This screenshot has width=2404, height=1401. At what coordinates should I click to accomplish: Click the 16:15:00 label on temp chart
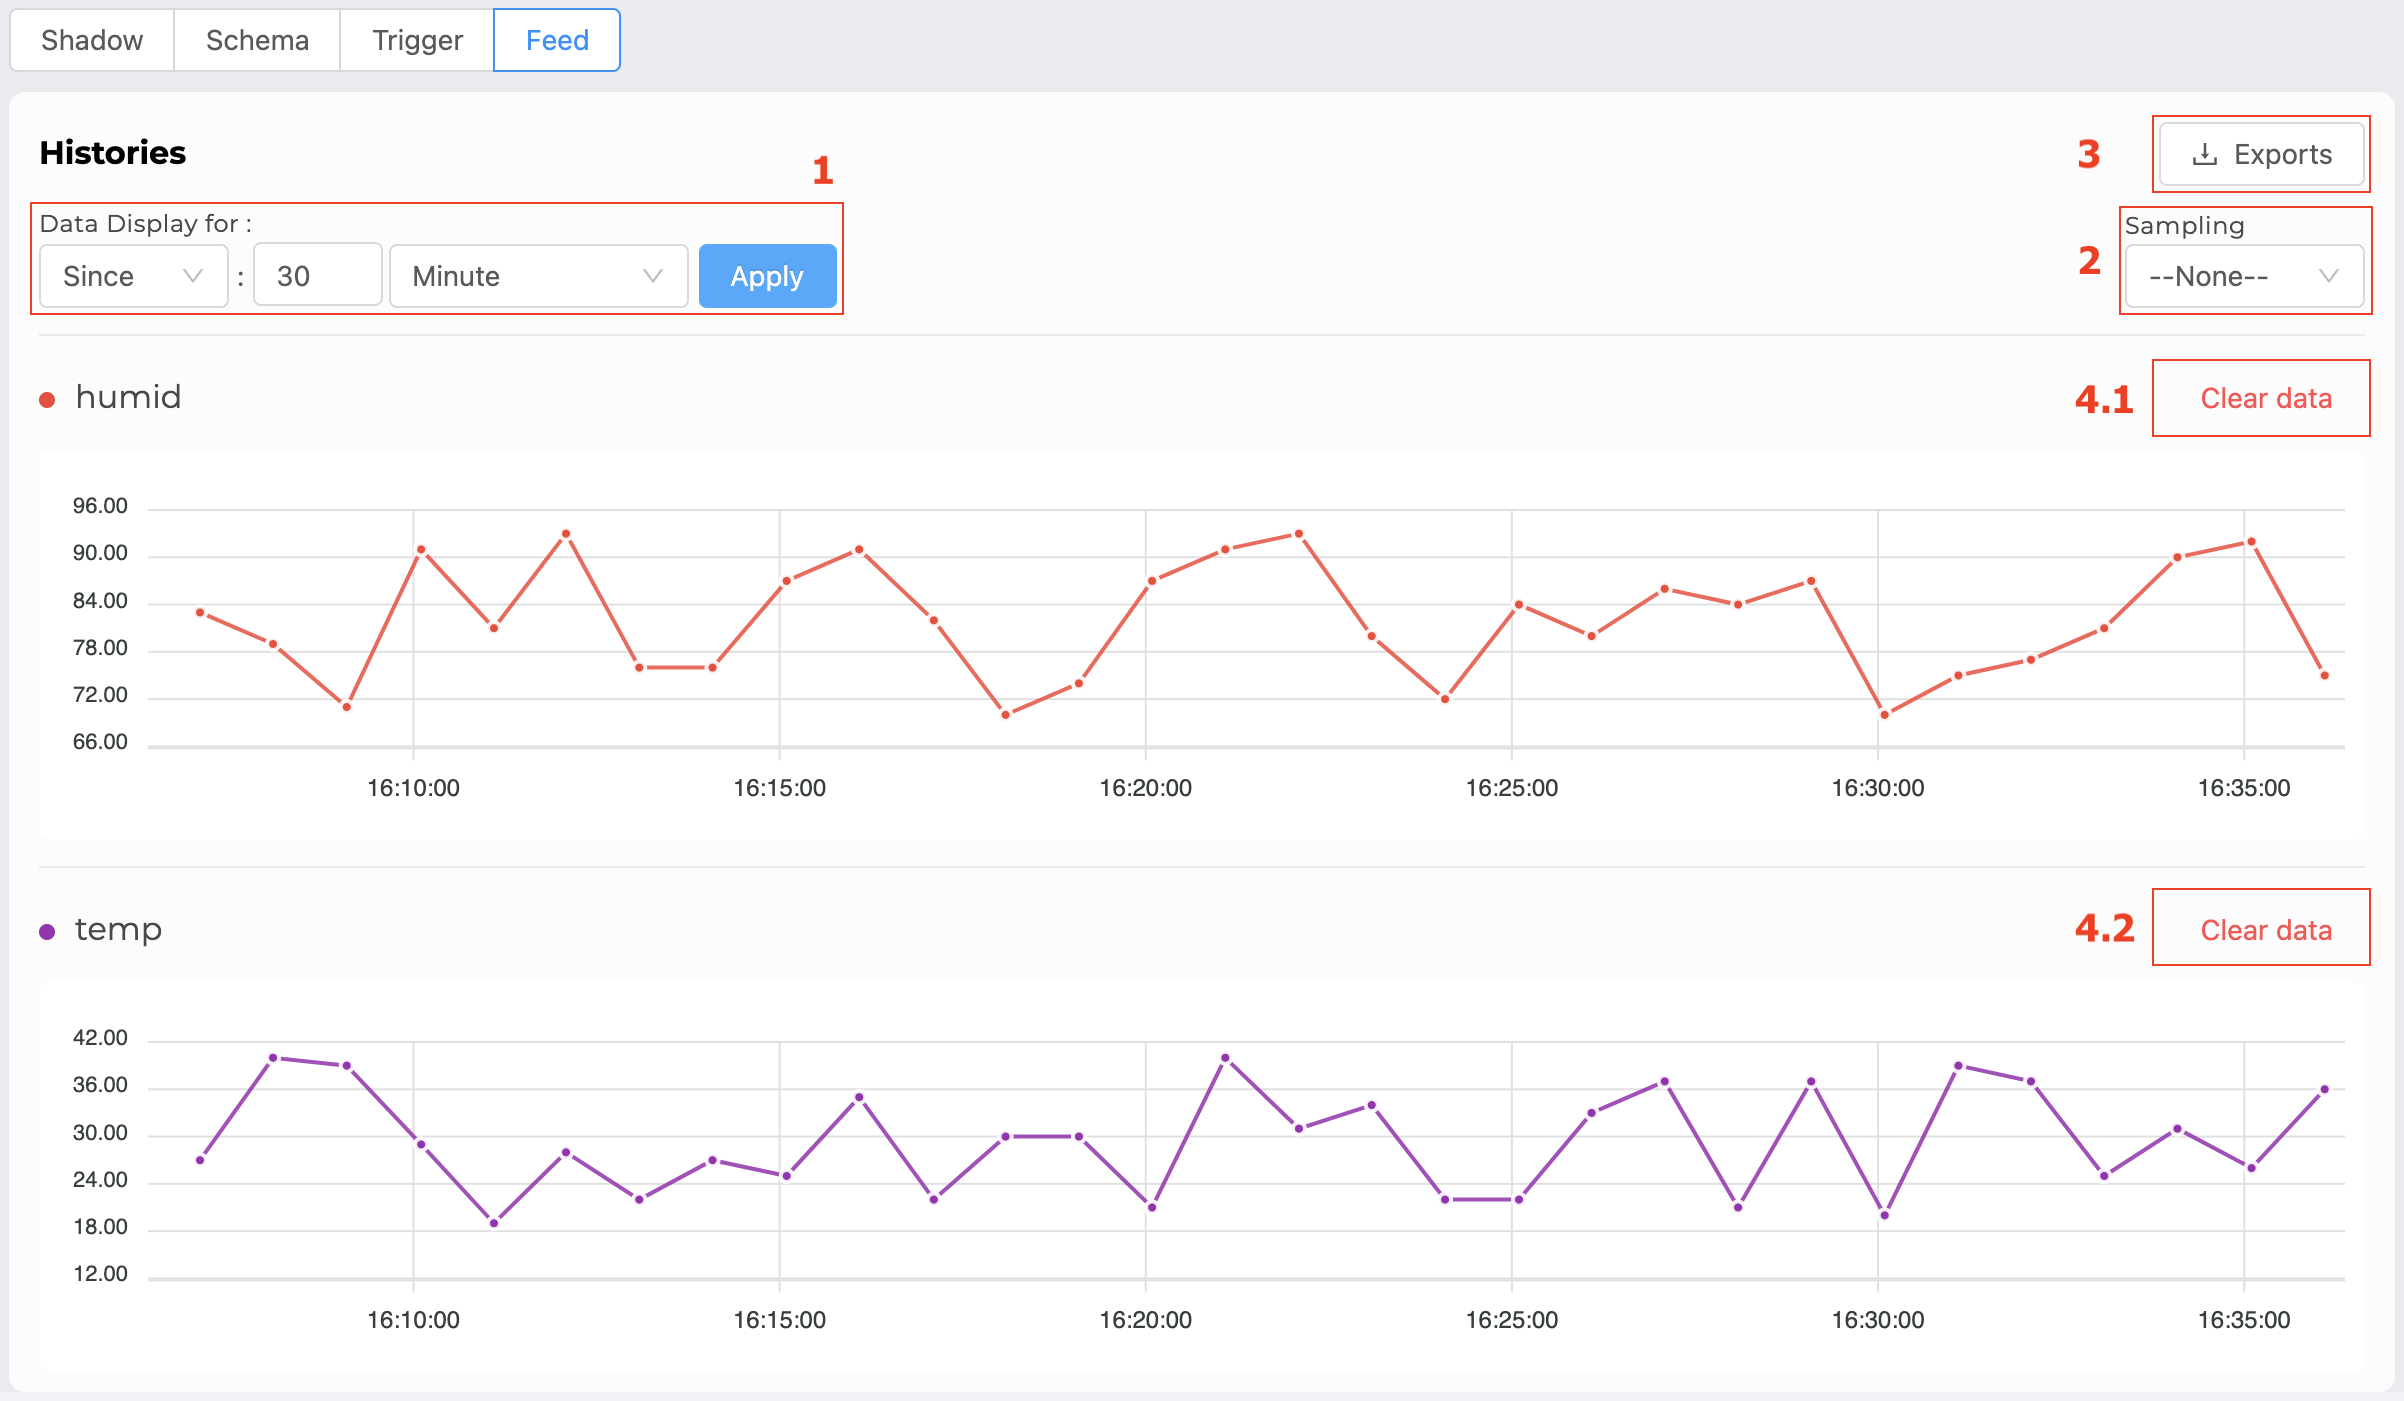[779, 1320]
